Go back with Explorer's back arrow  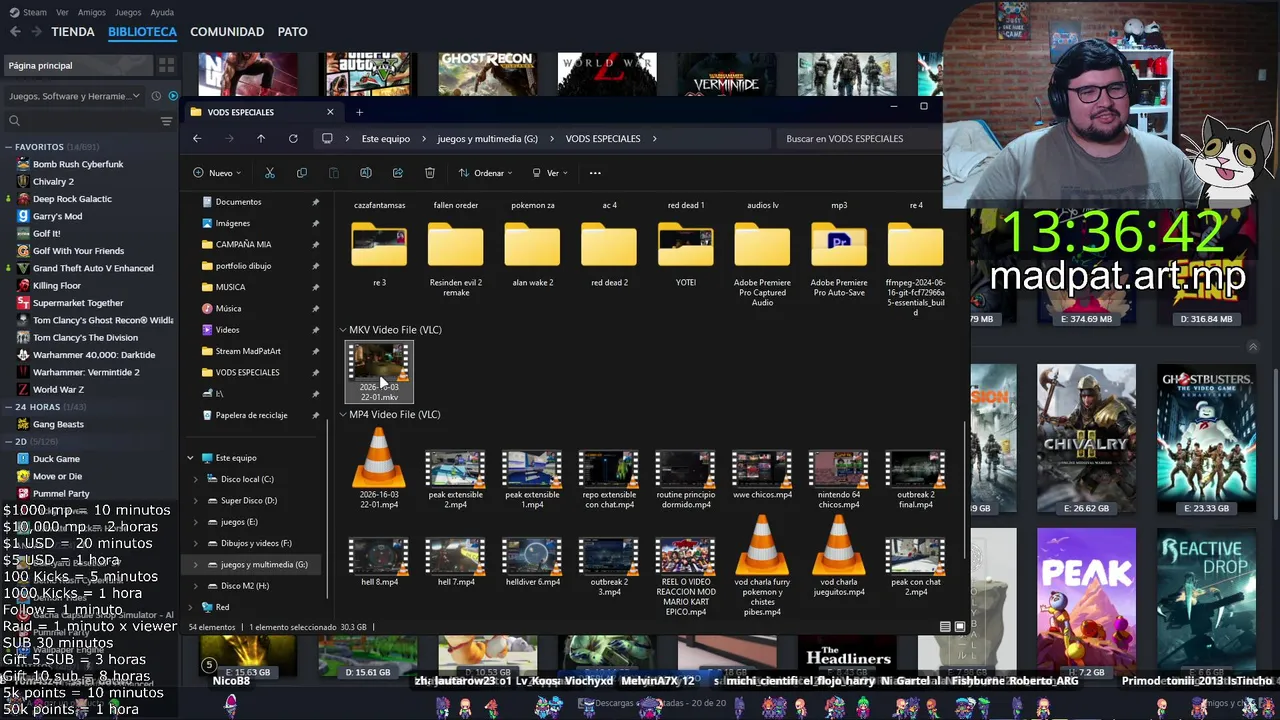tap(197, 138)
